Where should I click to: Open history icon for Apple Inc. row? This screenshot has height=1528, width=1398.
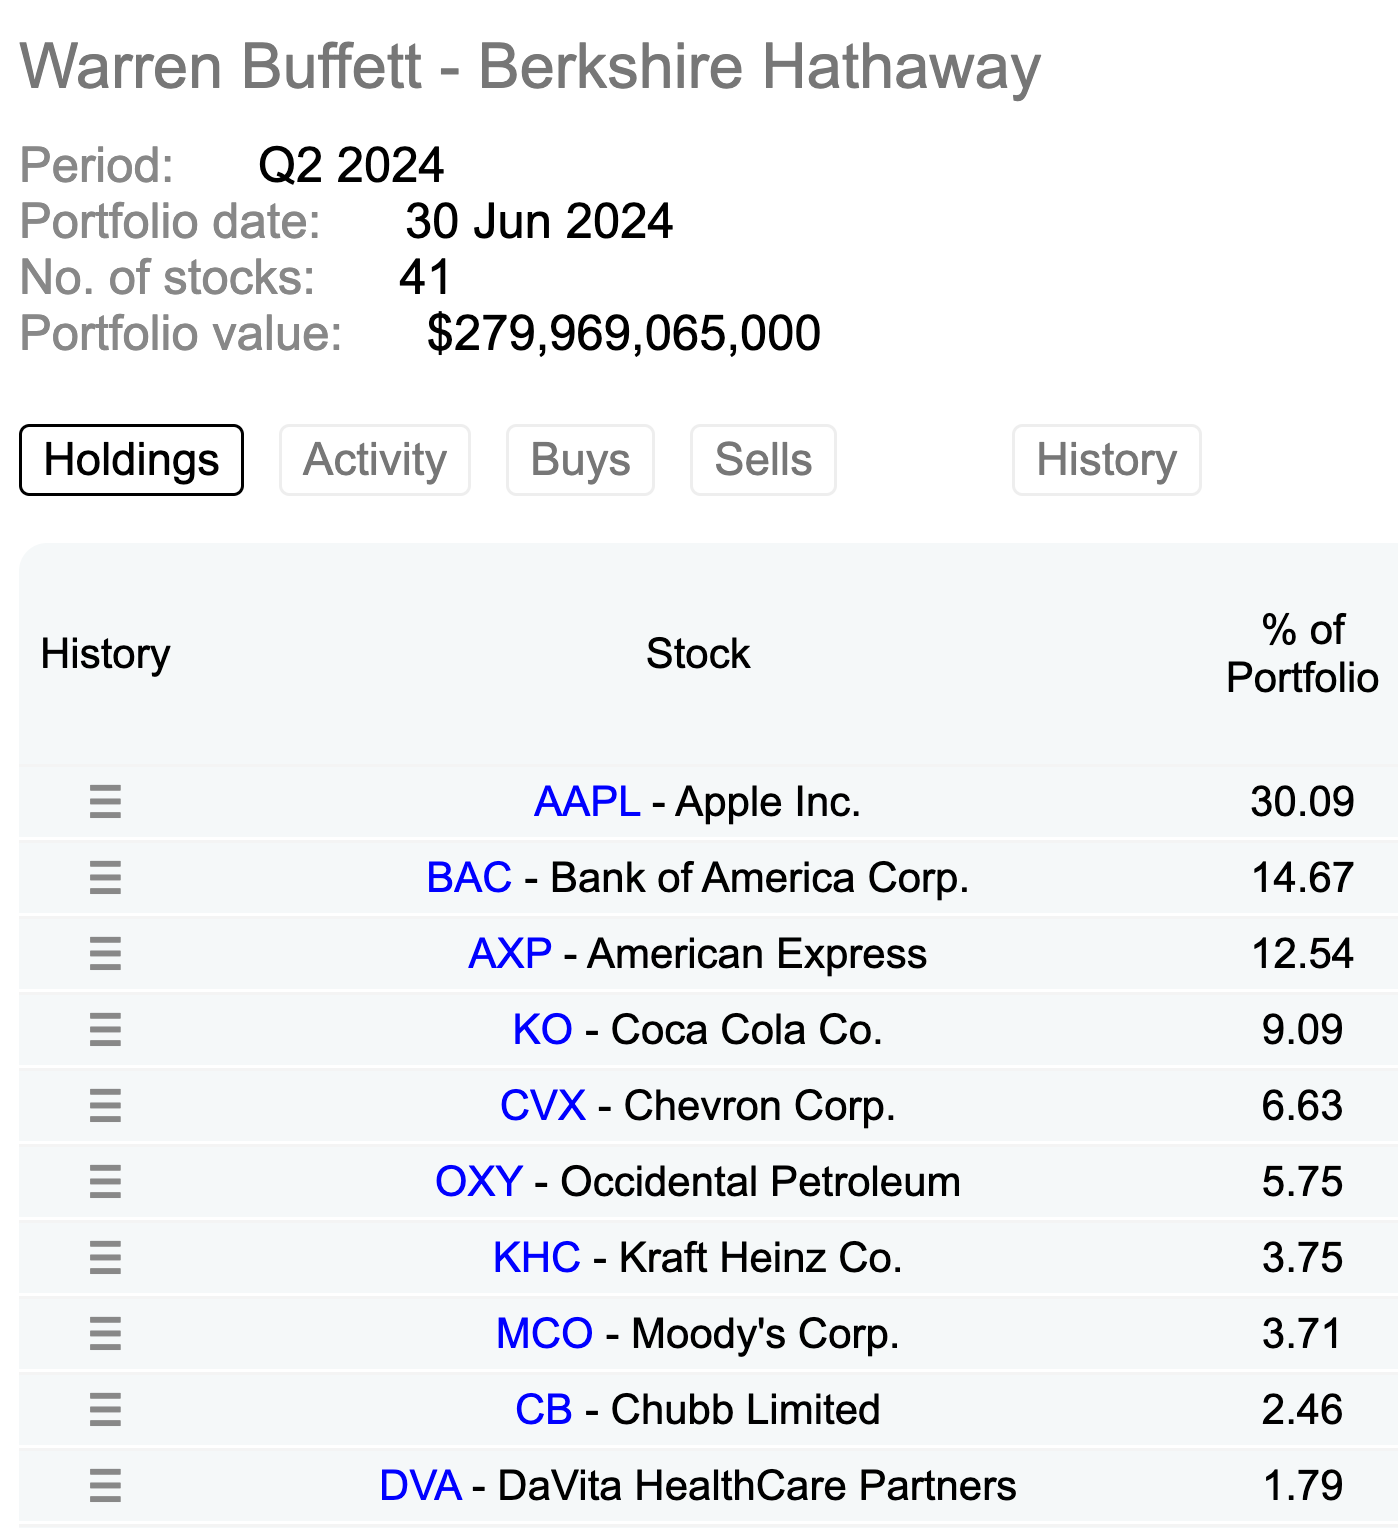click(x=105, y=802)
